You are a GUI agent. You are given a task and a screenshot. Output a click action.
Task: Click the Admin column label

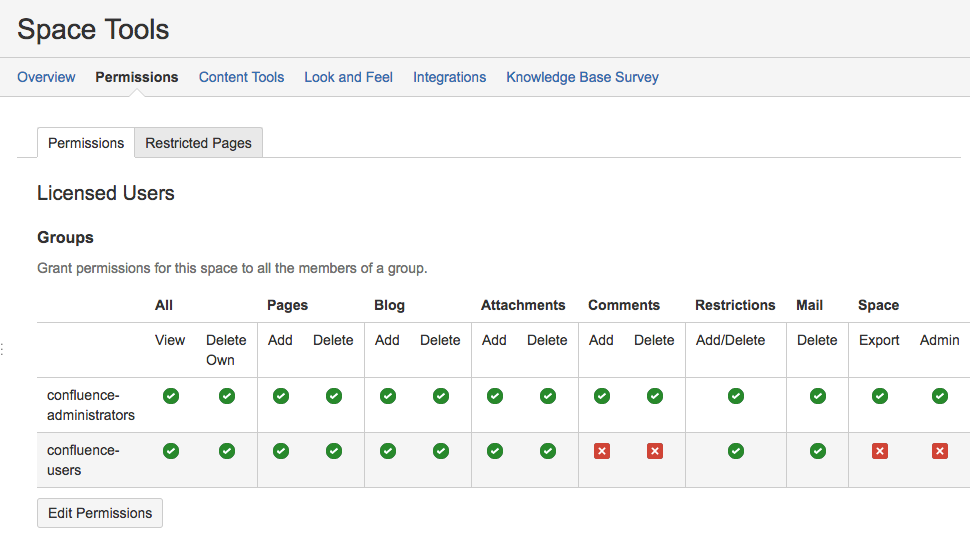pyautogui.click(x=940, y=340)
